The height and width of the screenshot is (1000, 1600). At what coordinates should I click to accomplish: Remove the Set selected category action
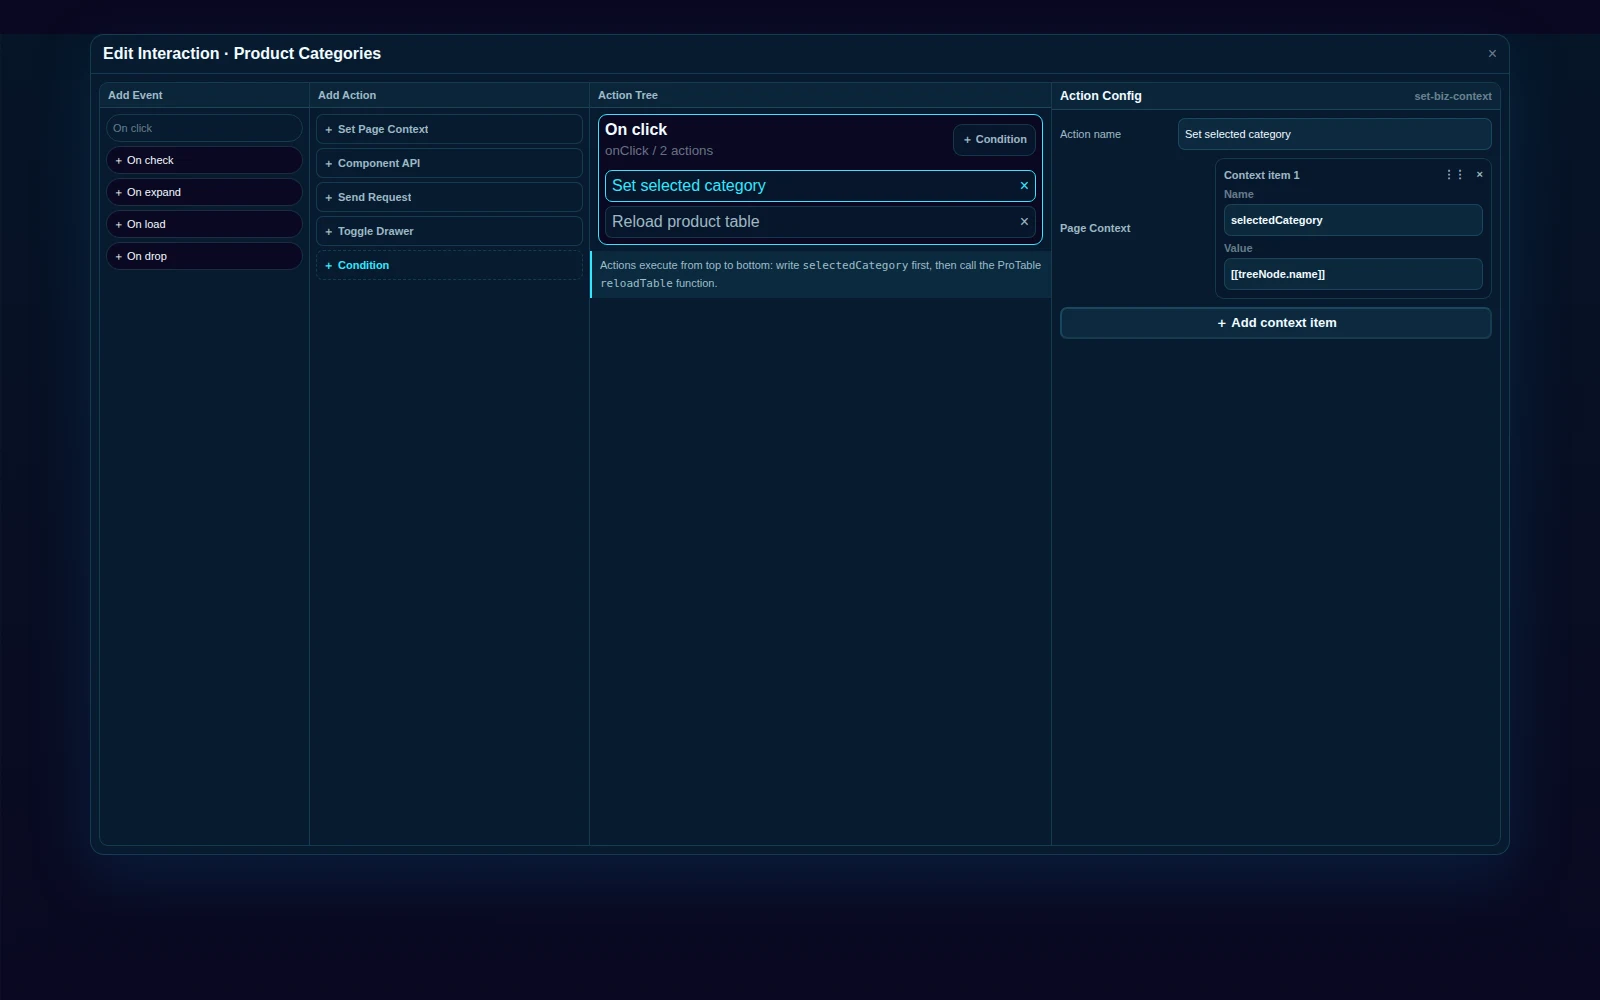(1024, 186)
